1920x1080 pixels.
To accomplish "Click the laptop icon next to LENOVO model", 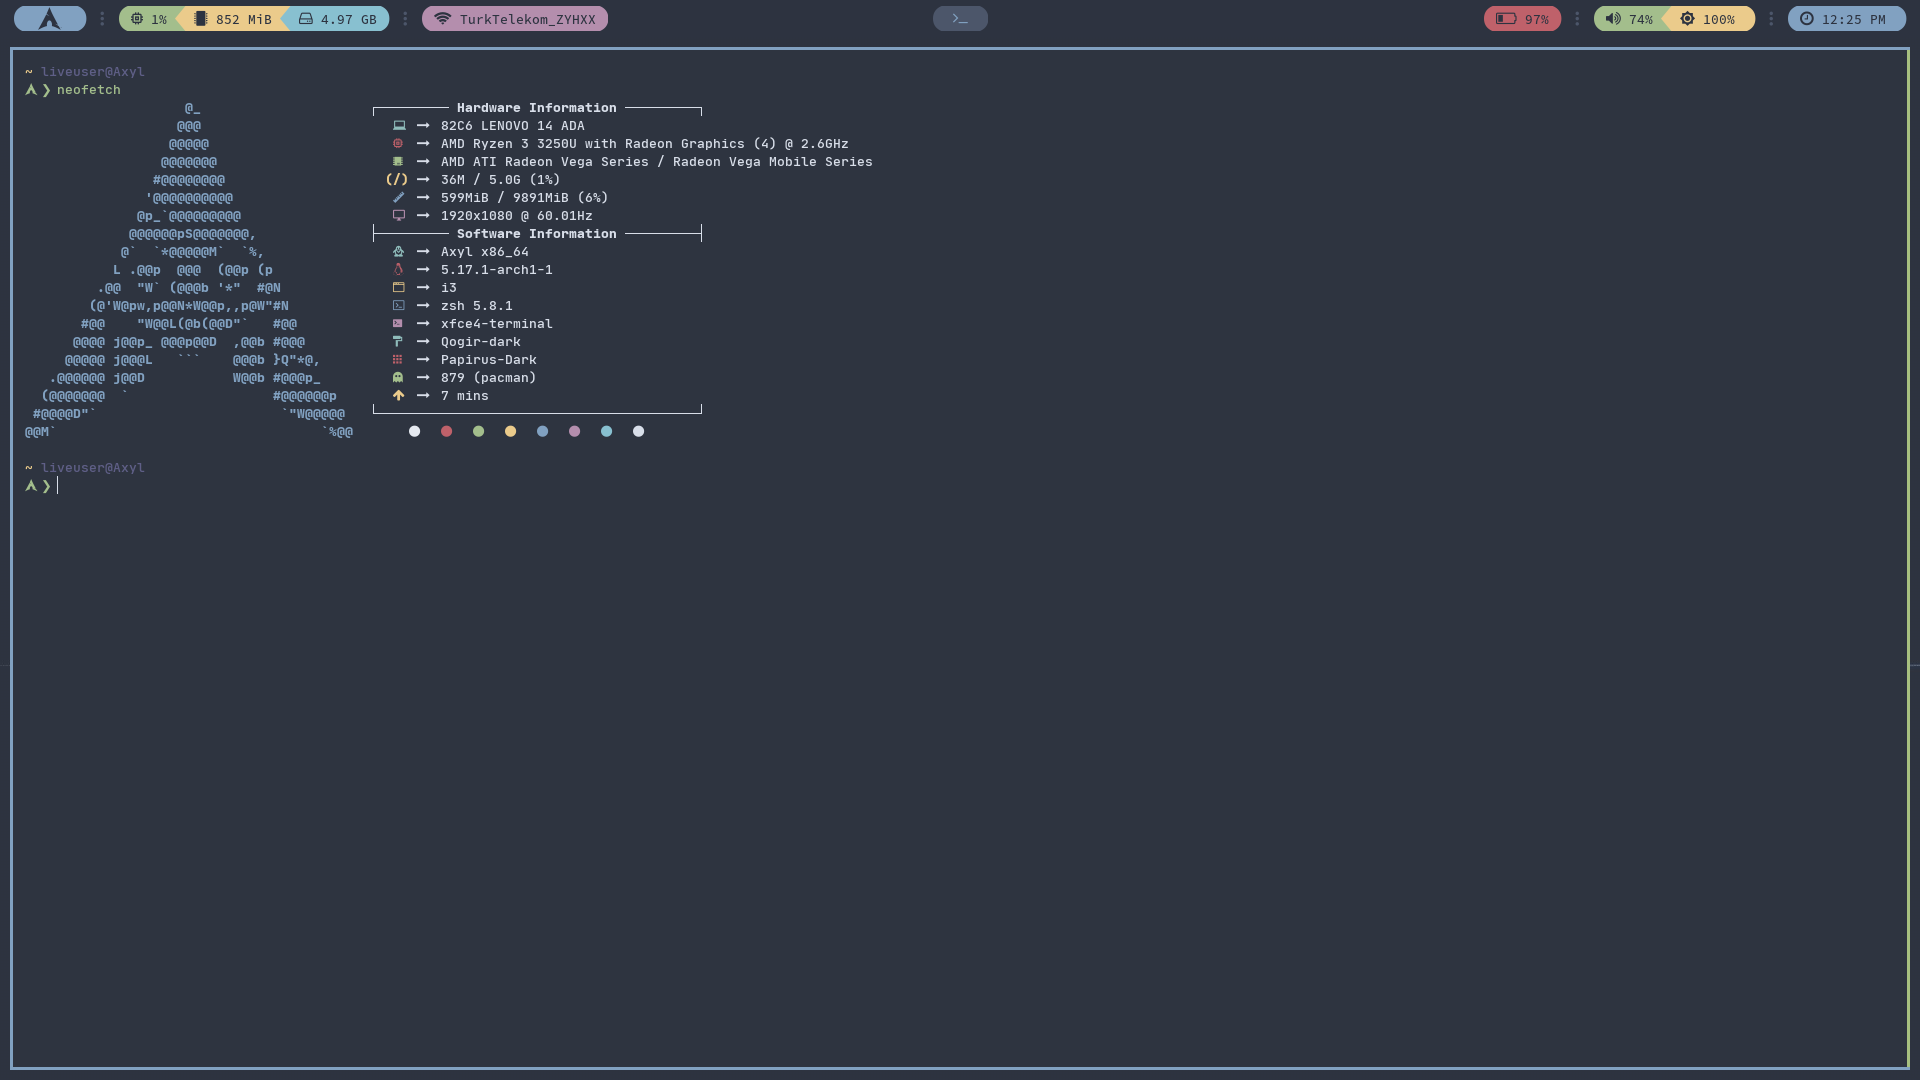I will coord(399,126).
